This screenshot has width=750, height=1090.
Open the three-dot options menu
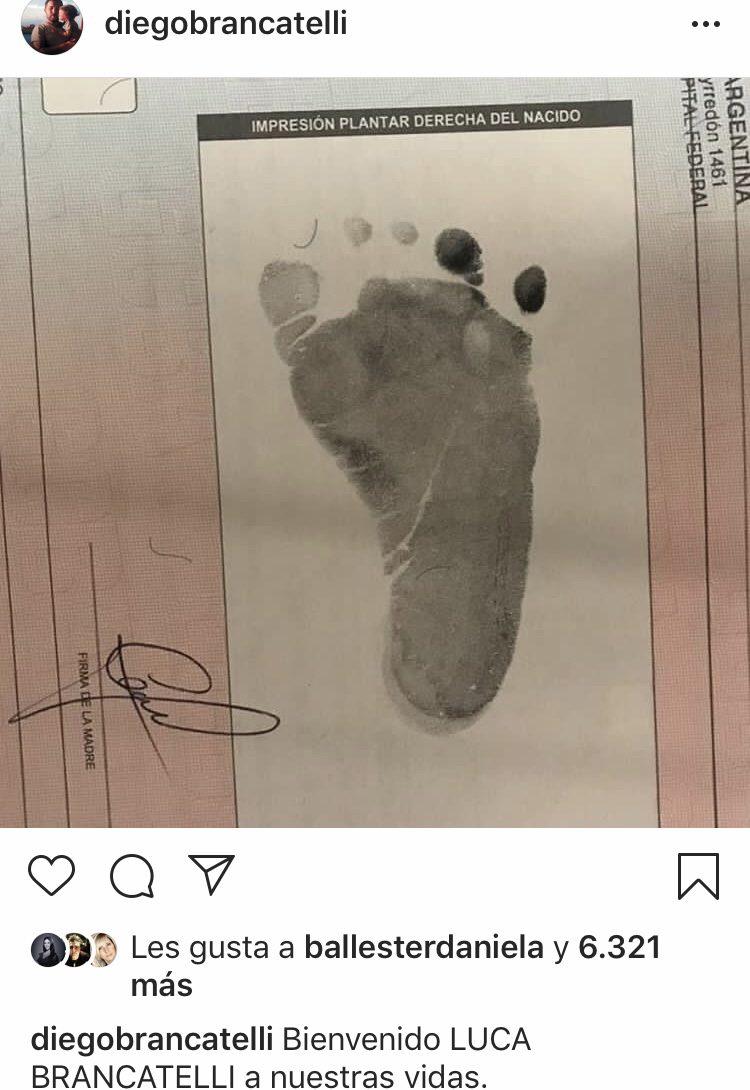tap(706, 24)
